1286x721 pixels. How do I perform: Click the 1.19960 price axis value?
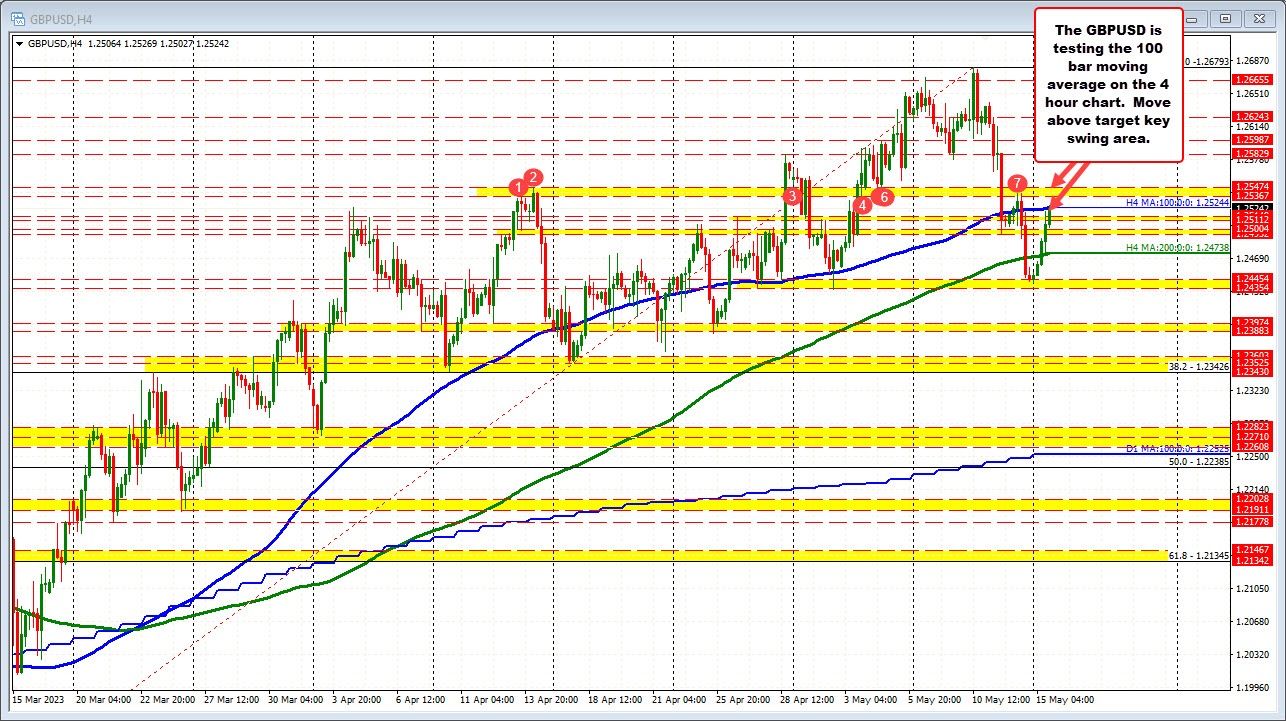click(x=1252, y=686)
